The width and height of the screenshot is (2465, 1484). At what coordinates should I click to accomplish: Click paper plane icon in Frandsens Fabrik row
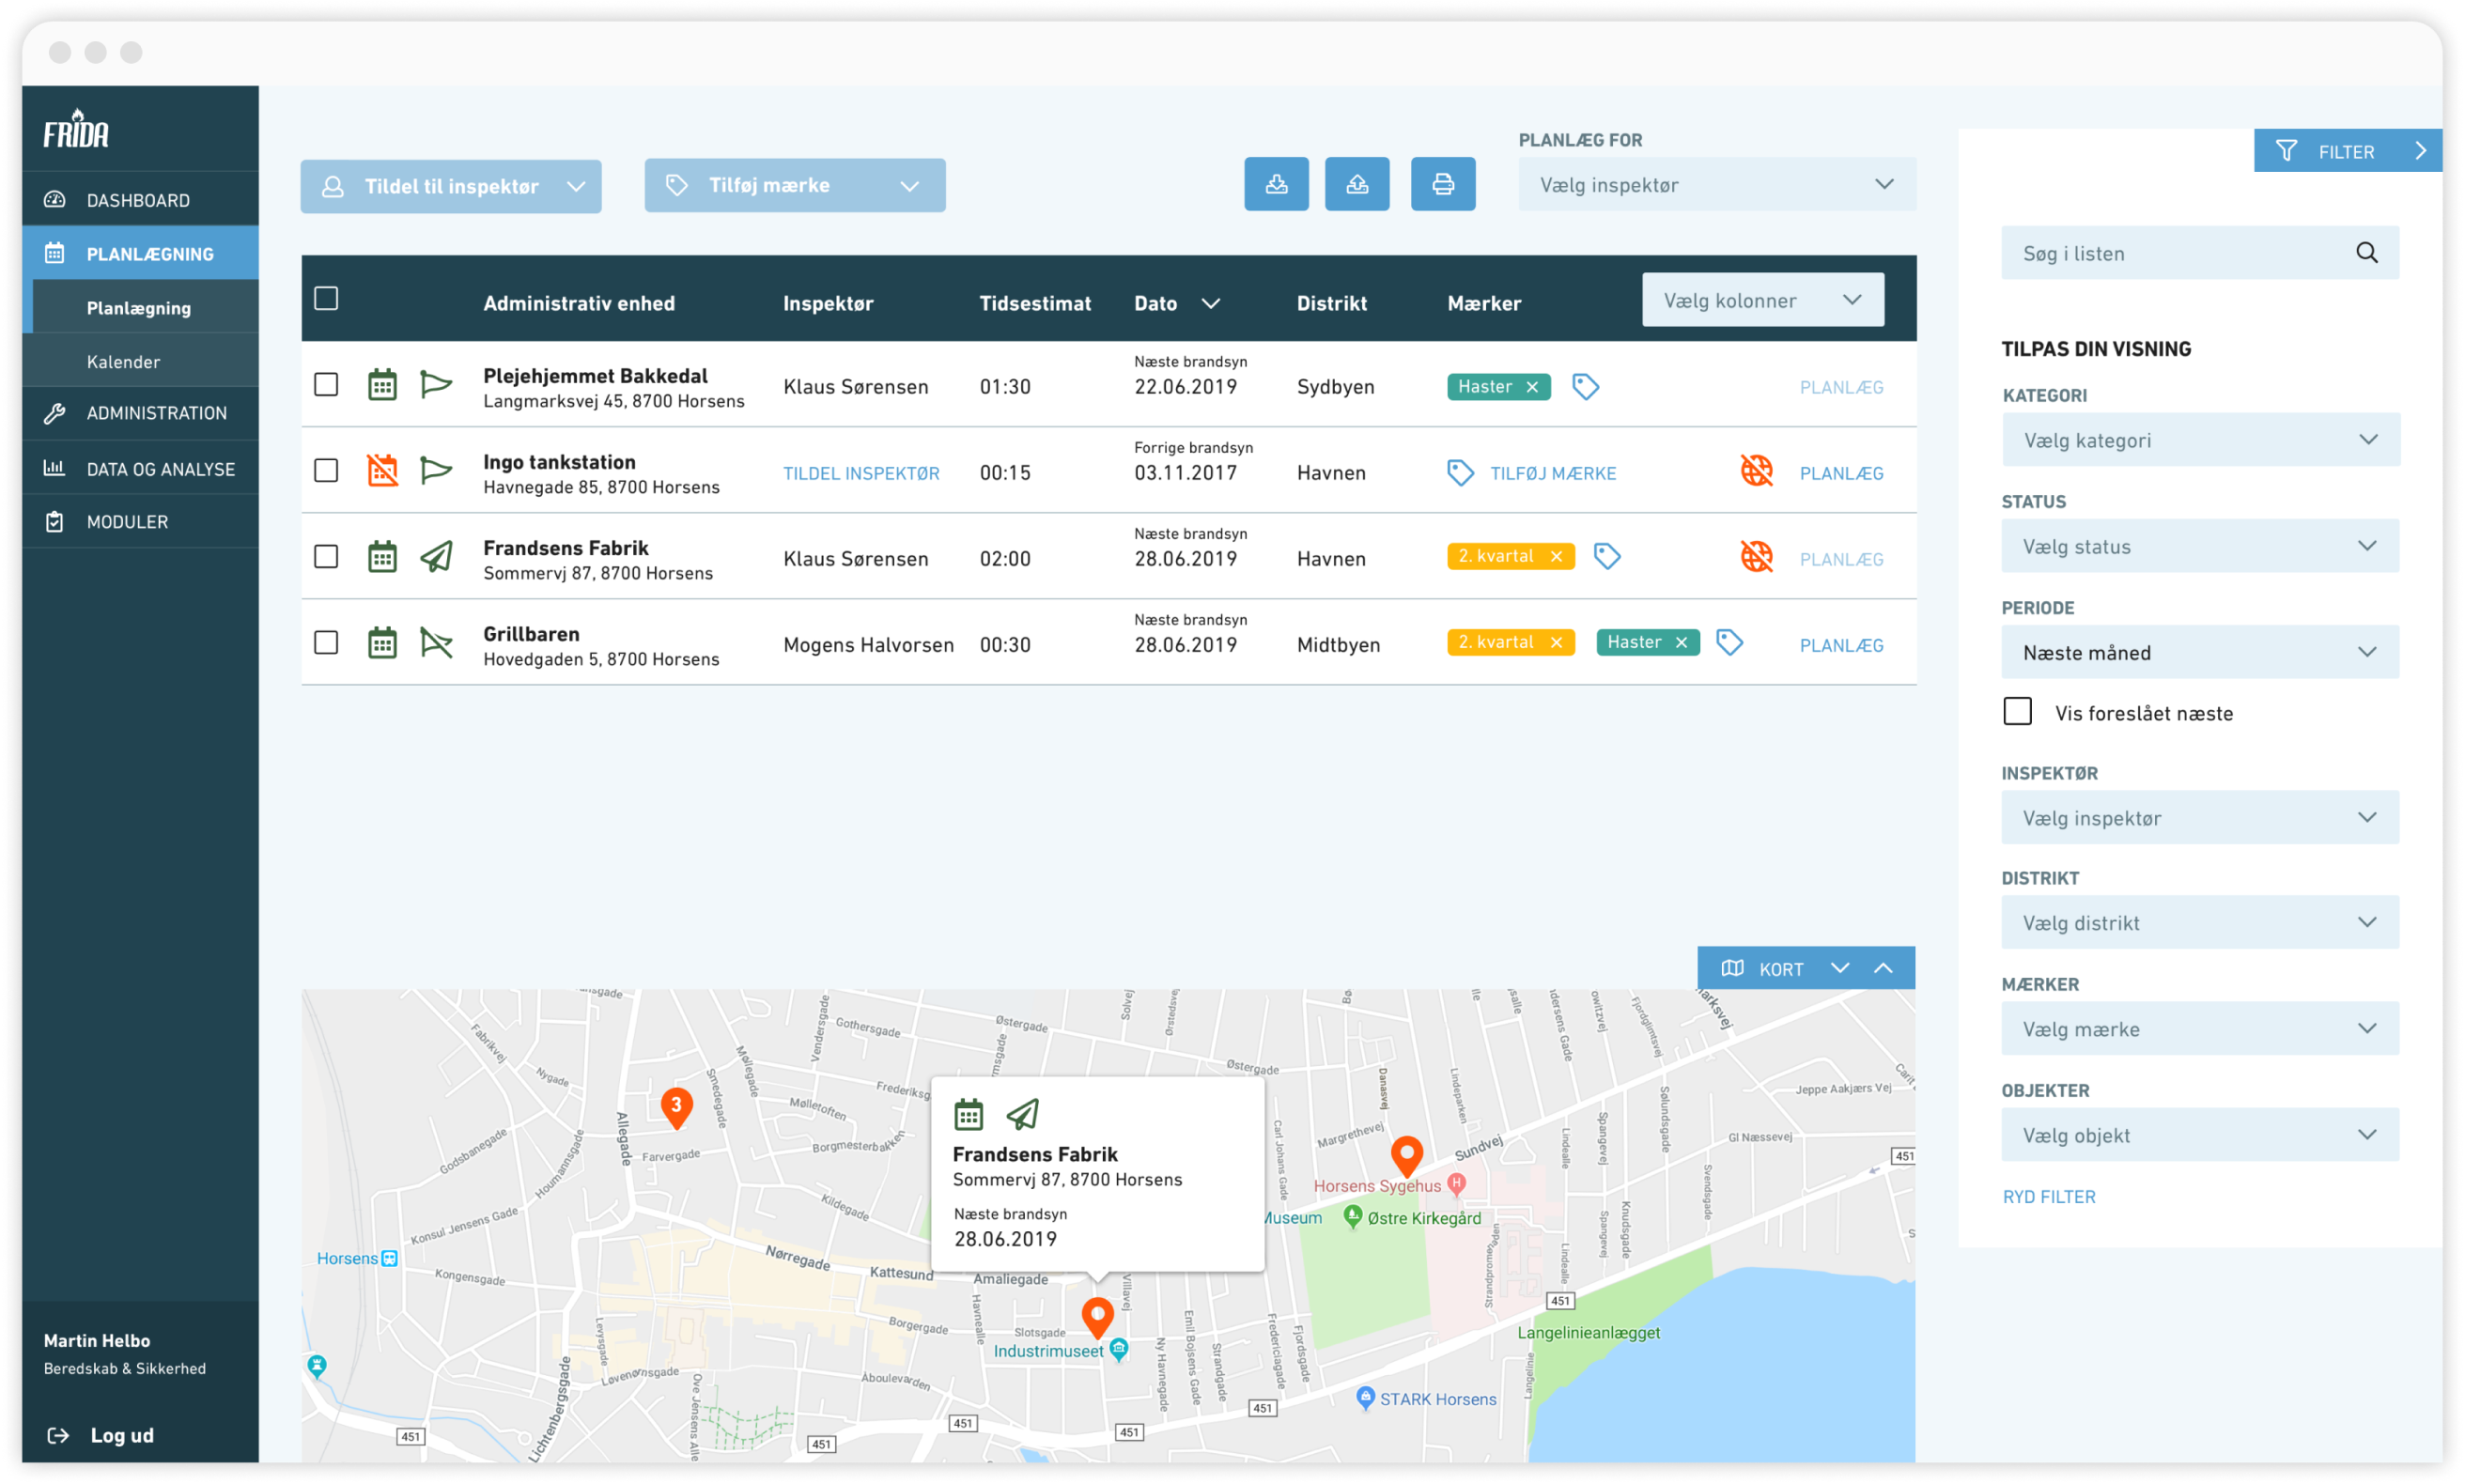[x=436, y=556]
